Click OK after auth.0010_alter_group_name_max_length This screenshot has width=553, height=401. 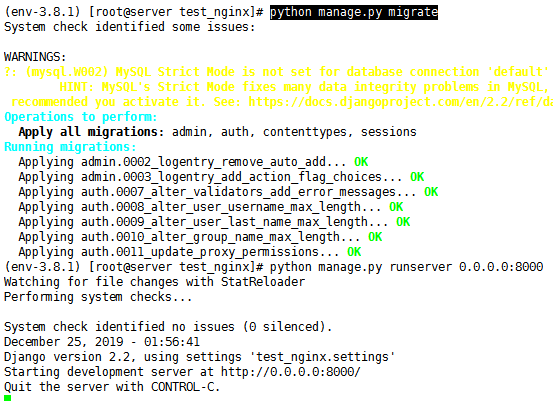pyautogui.click(x=375, y=237)
